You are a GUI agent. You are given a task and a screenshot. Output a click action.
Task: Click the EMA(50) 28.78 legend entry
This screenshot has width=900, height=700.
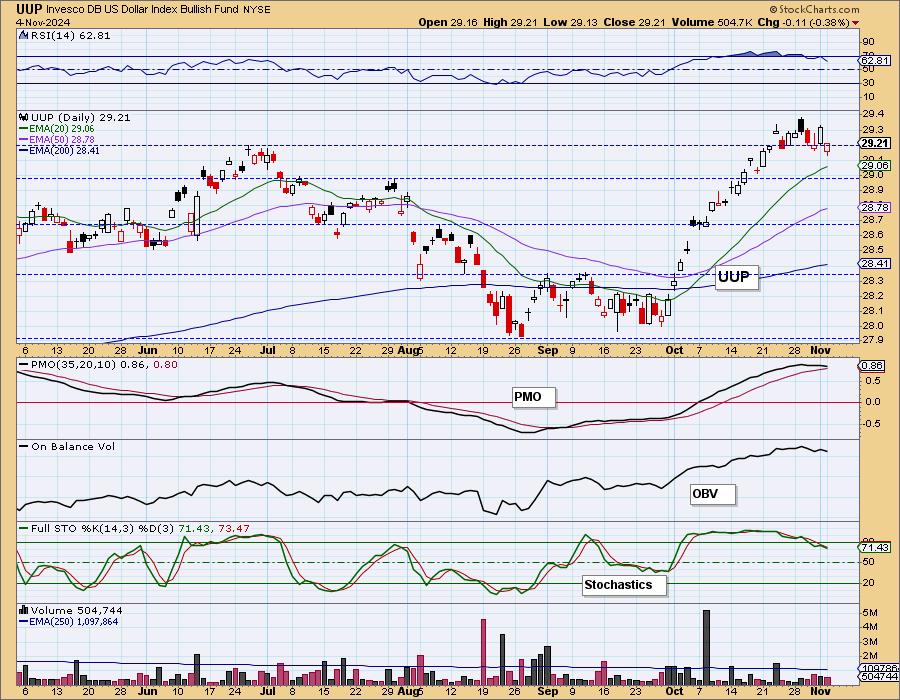point(61,139)
